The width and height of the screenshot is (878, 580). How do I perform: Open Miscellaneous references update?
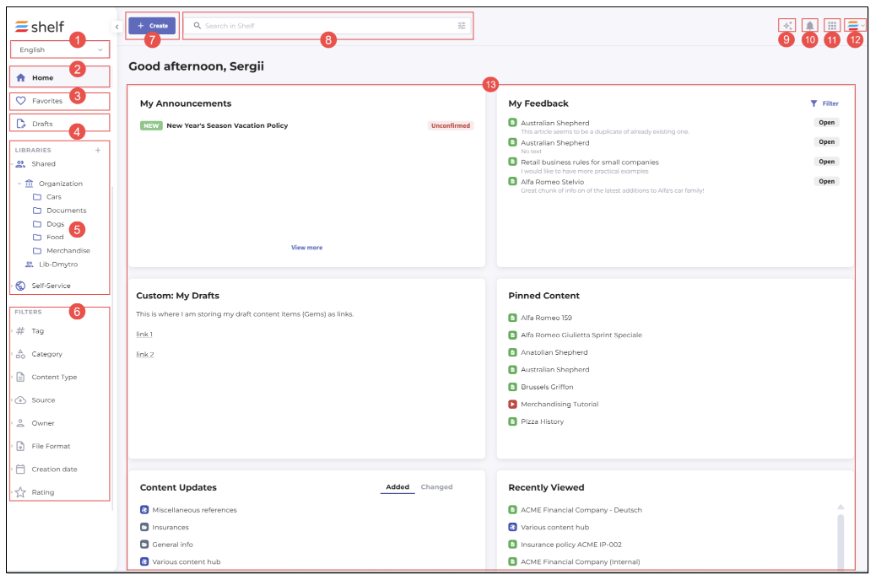pyautogui.click(x=194, y=510)
